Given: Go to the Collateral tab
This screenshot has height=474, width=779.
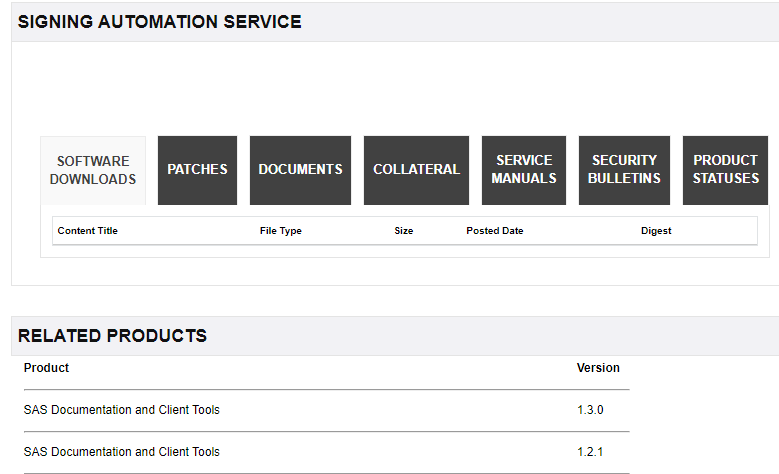Looking at the screenshot, I should pyautogui.click(x=416, y=170).
